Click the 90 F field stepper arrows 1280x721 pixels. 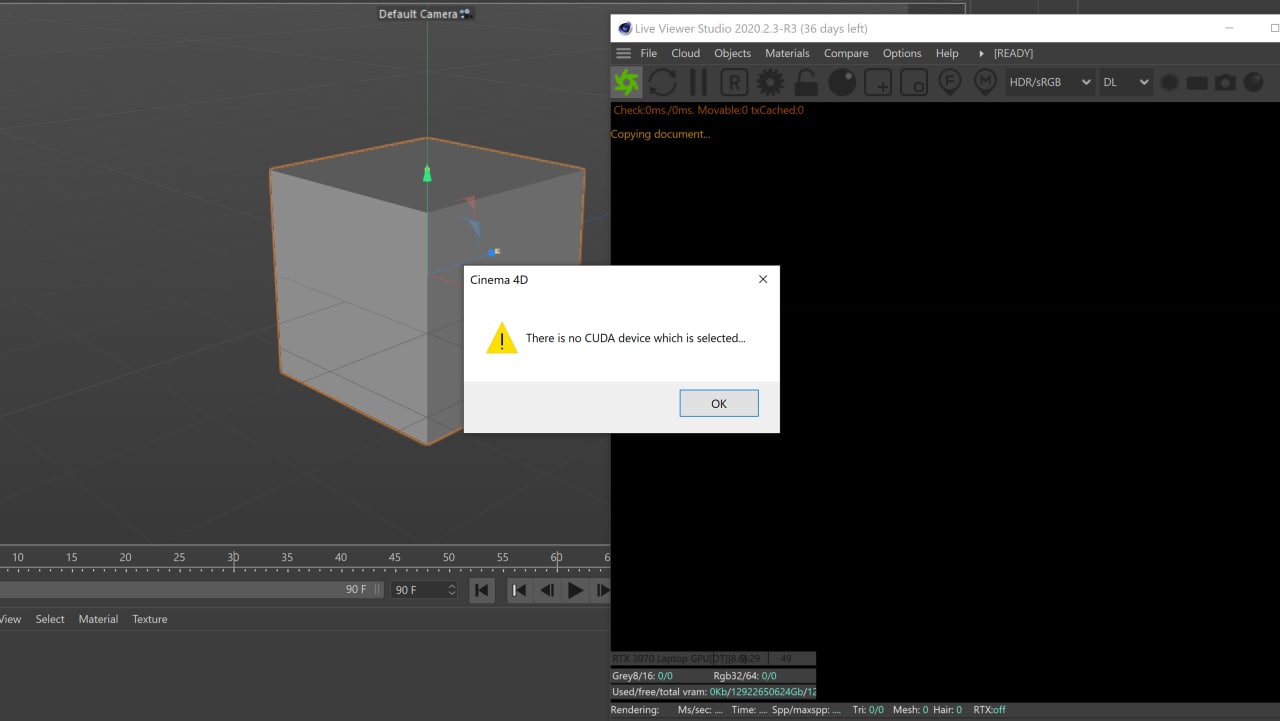point(452,590)
